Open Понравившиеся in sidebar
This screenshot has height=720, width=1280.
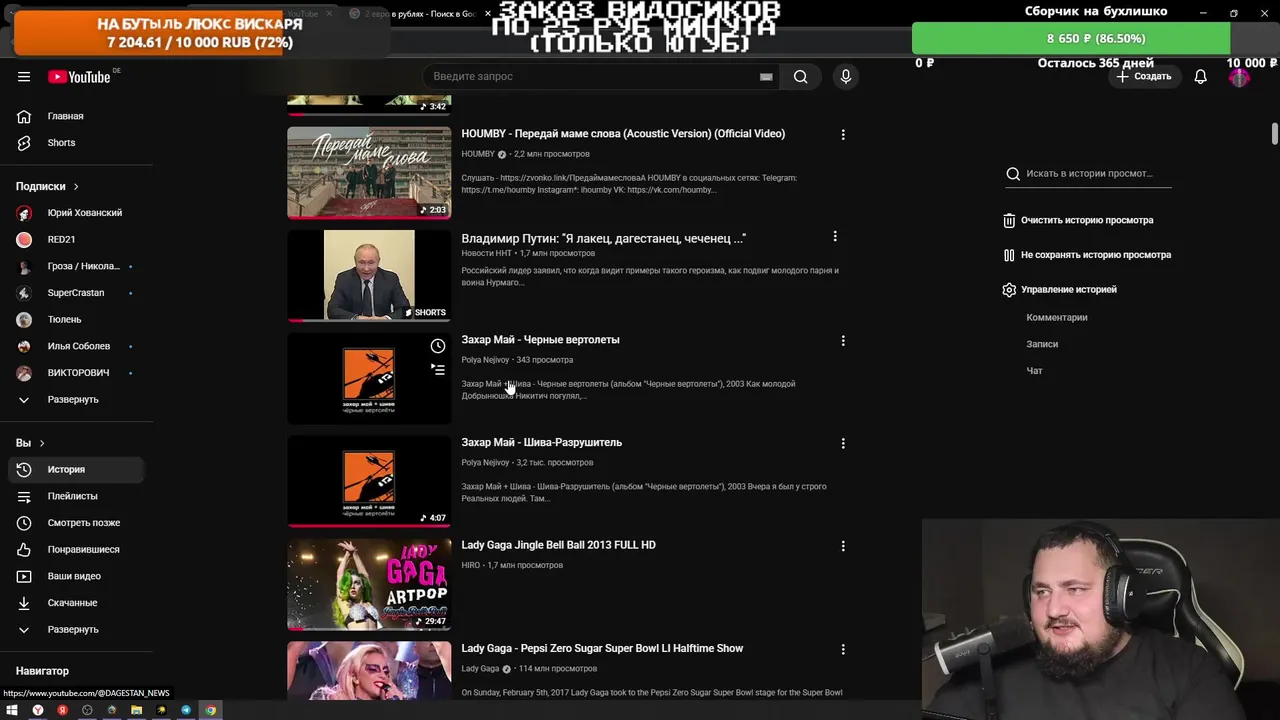coord(77,550)
